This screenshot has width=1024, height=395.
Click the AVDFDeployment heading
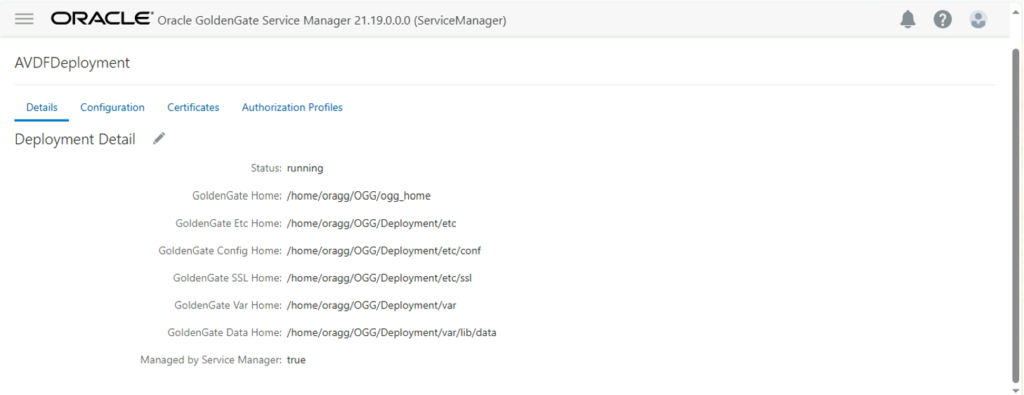point(72,63)
